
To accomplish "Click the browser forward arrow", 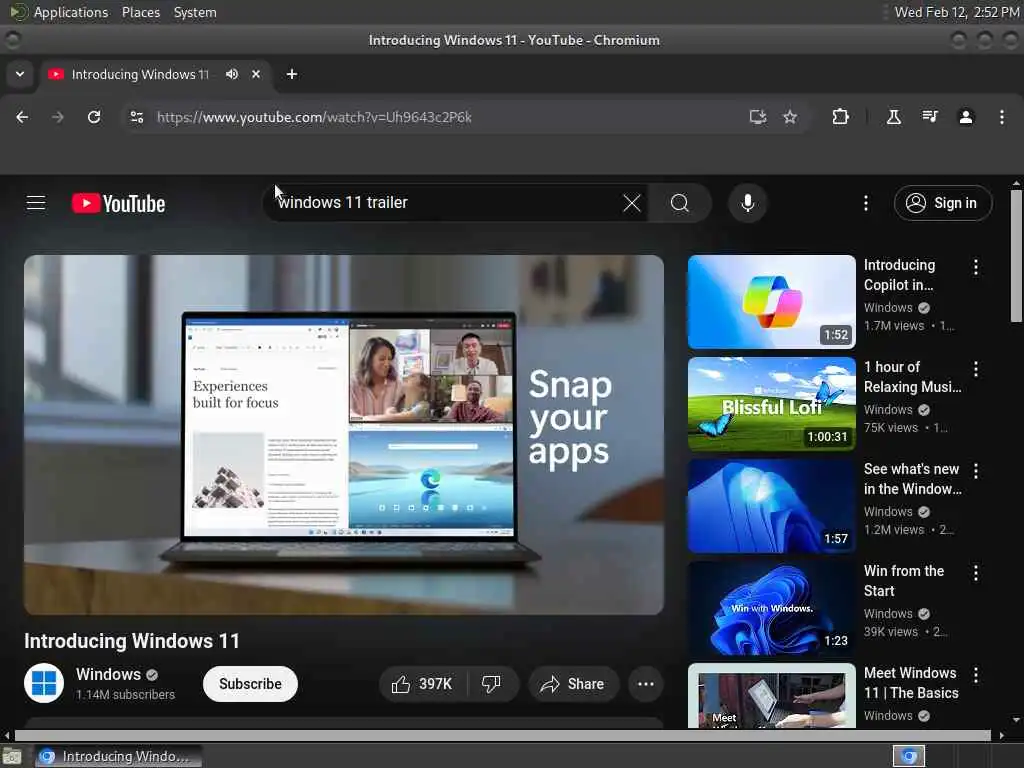I will coord(58,117).
